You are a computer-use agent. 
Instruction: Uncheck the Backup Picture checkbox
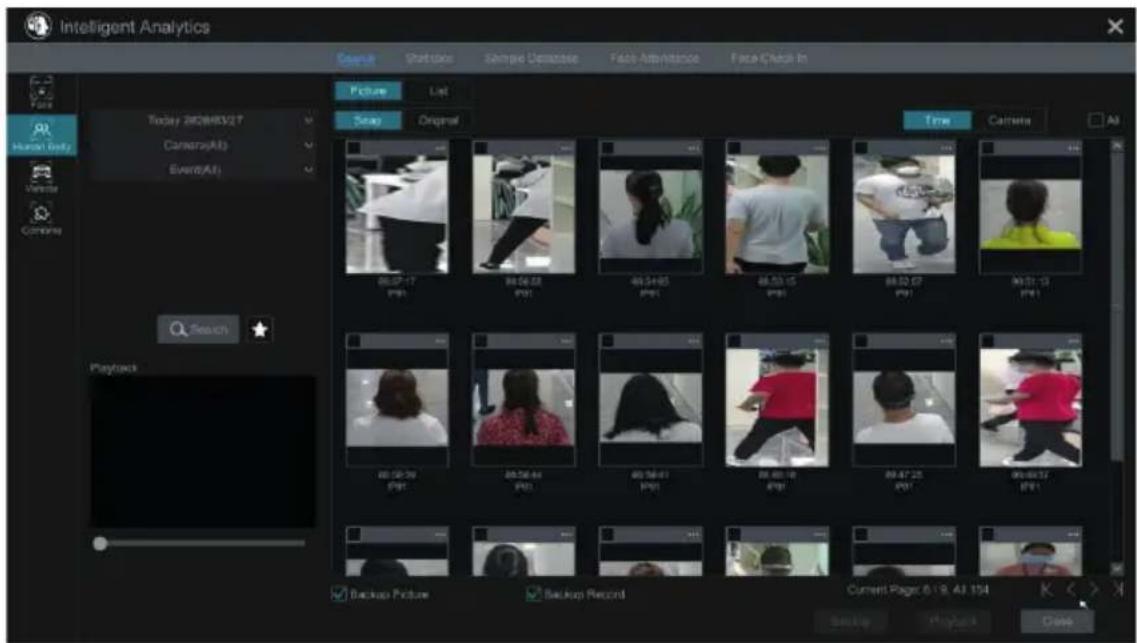pos(339,594)
